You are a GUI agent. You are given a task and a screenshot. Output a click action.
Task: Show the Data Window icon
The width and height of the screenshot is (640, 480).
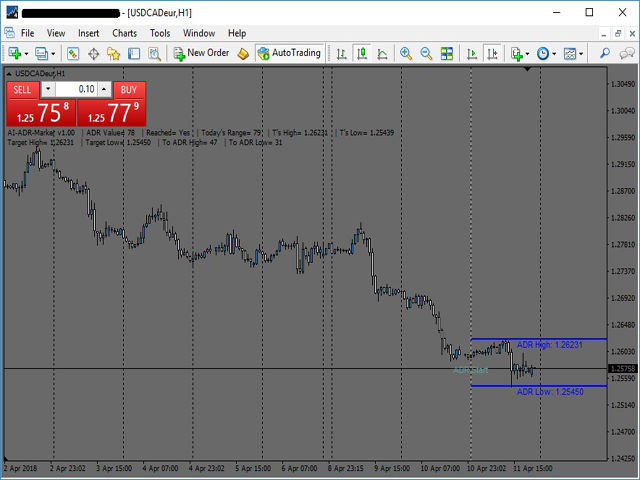pos(94,53)
